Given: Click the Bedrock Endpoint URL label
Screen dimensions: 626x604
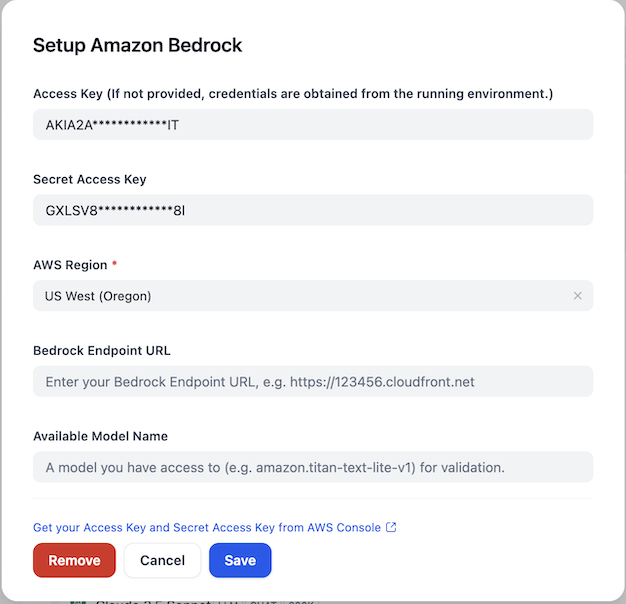Looking at the screenshot, I should tap(102, 350).
